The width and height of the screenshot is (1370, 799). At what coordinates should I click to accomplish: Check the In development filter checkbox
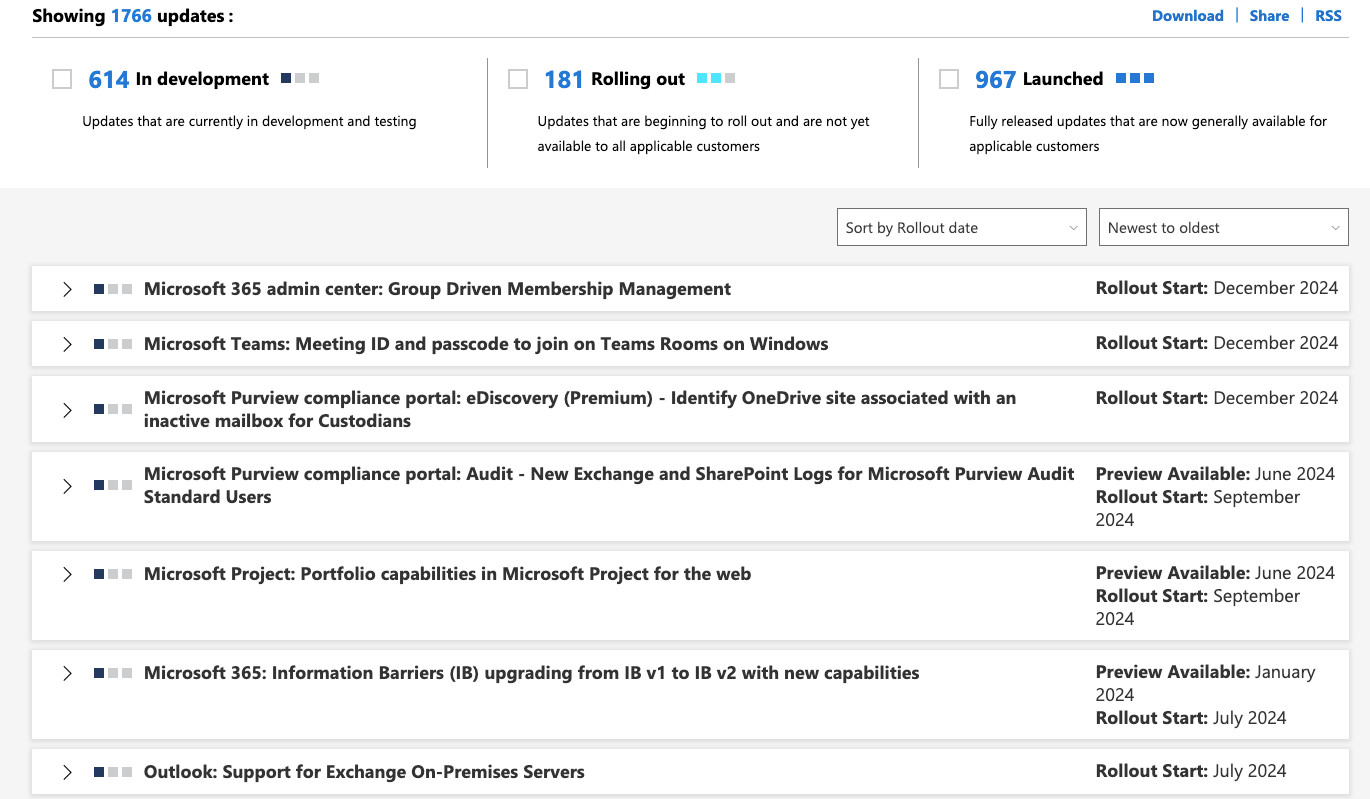(62, 79)
